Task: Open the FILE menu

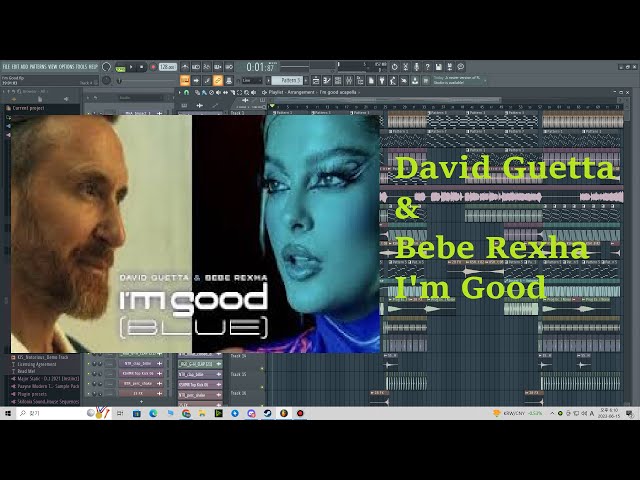Action: [x=7, y=67]
